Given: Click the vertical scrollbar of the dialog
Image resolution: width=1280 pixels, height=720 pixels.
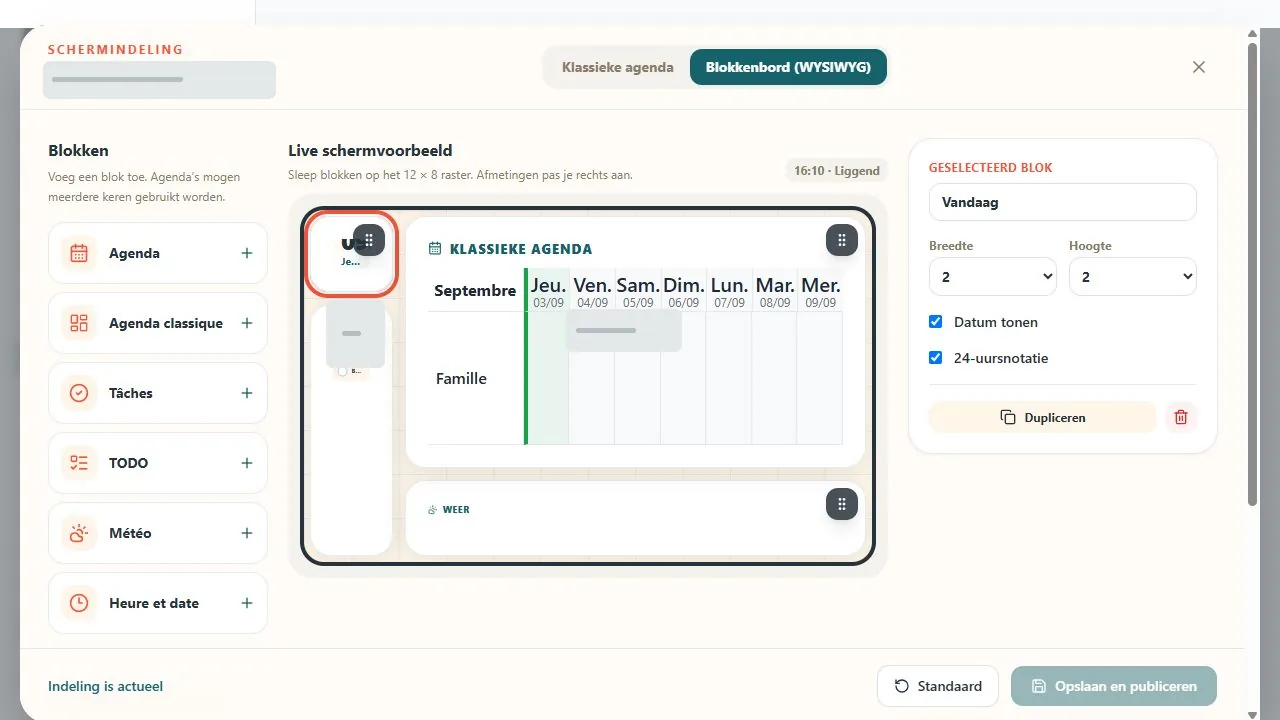Looking at the screenshot, I should click(x=1253, y=270).
